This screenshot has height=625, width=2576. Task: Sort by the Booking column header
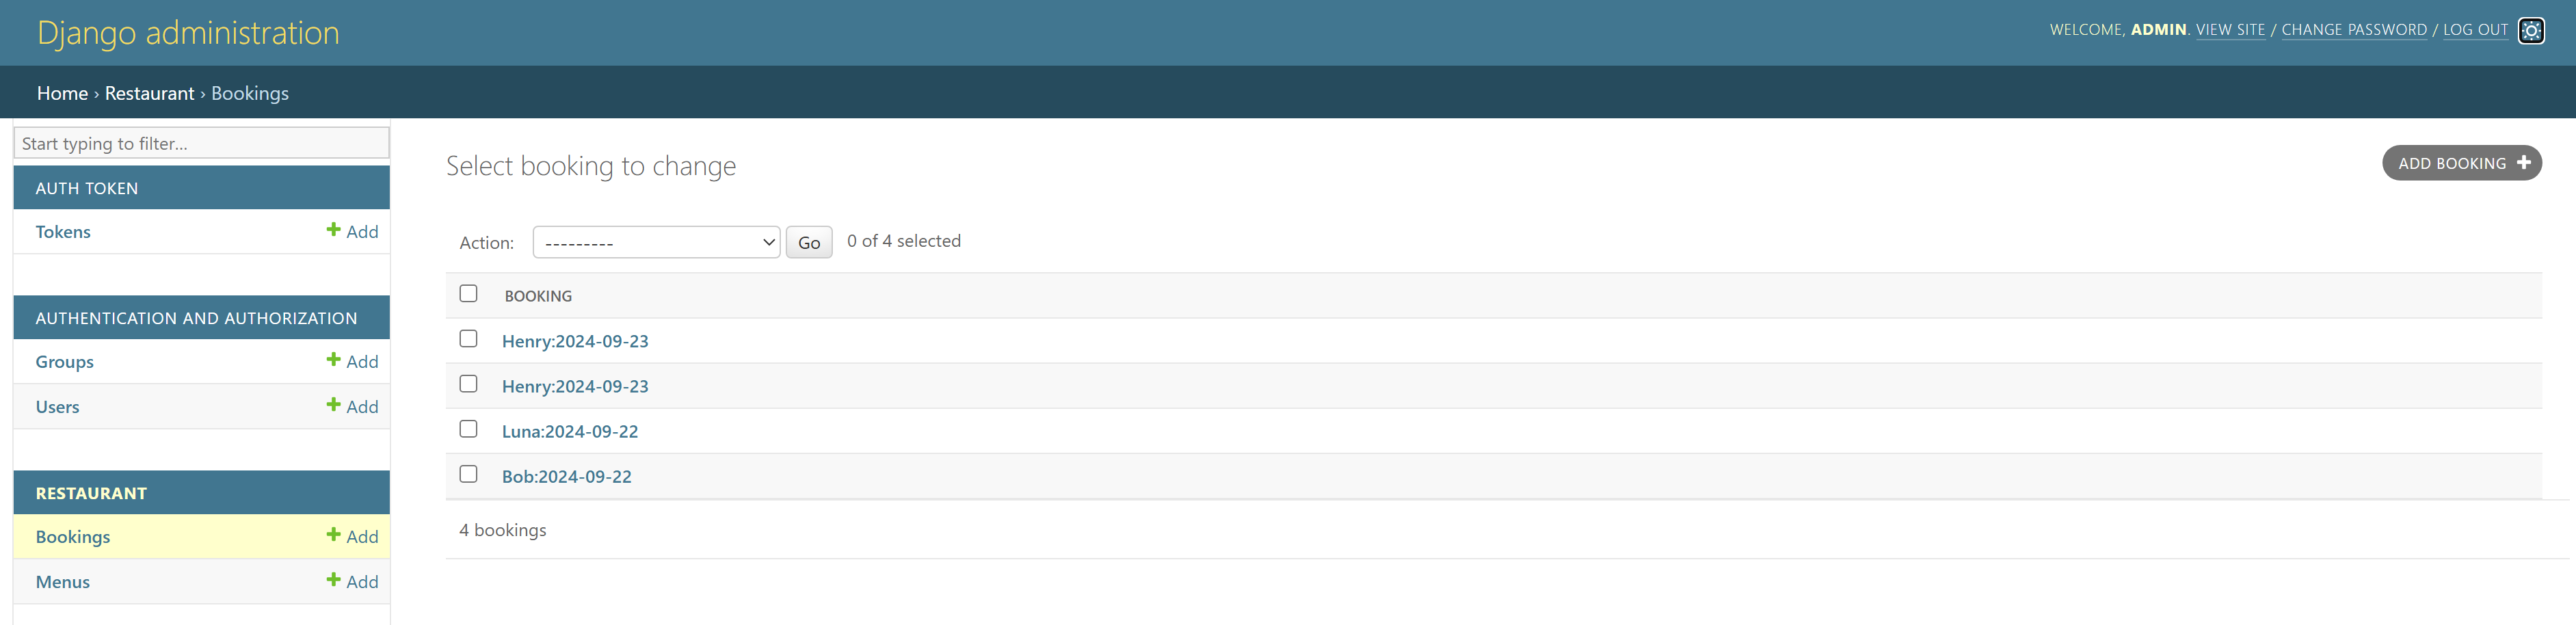point(538,296)
